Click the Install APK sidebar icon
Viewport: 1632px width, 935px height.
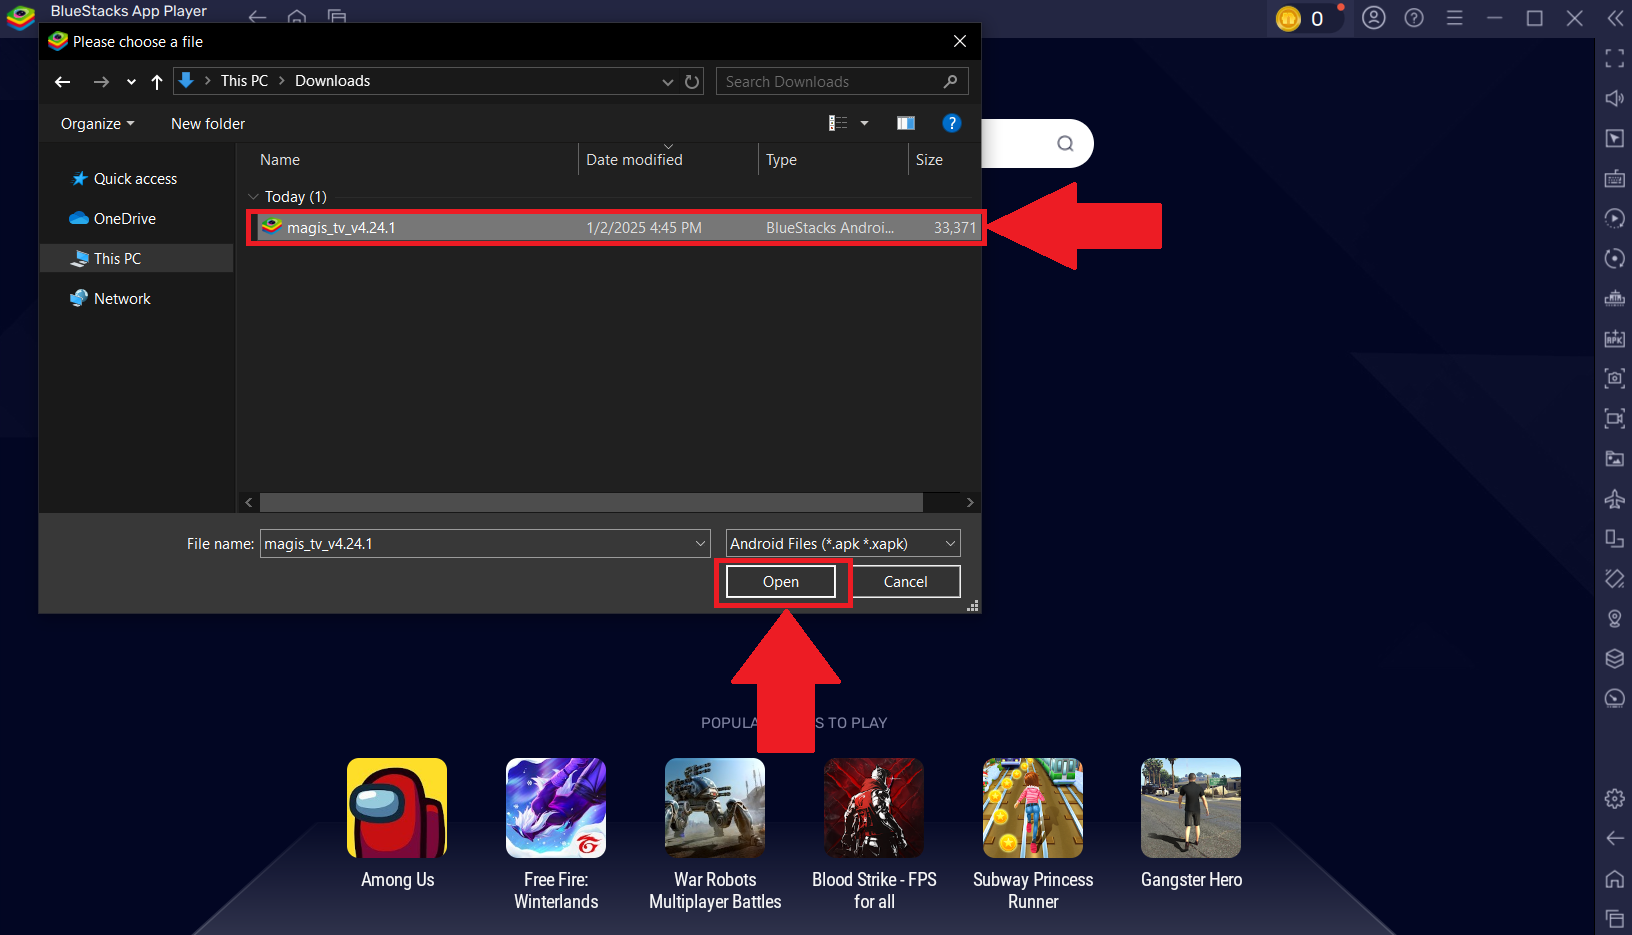[x=1614, y=339]
